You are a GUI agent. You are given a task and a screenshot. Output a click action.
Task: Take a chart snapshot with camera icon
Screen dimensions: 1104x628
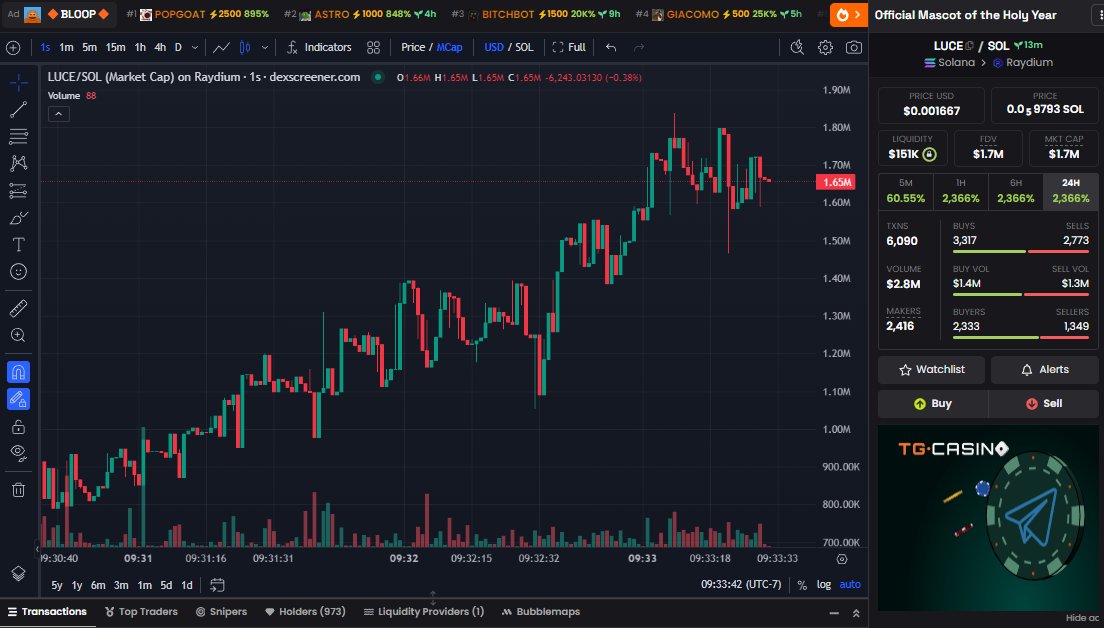(853, 47)
